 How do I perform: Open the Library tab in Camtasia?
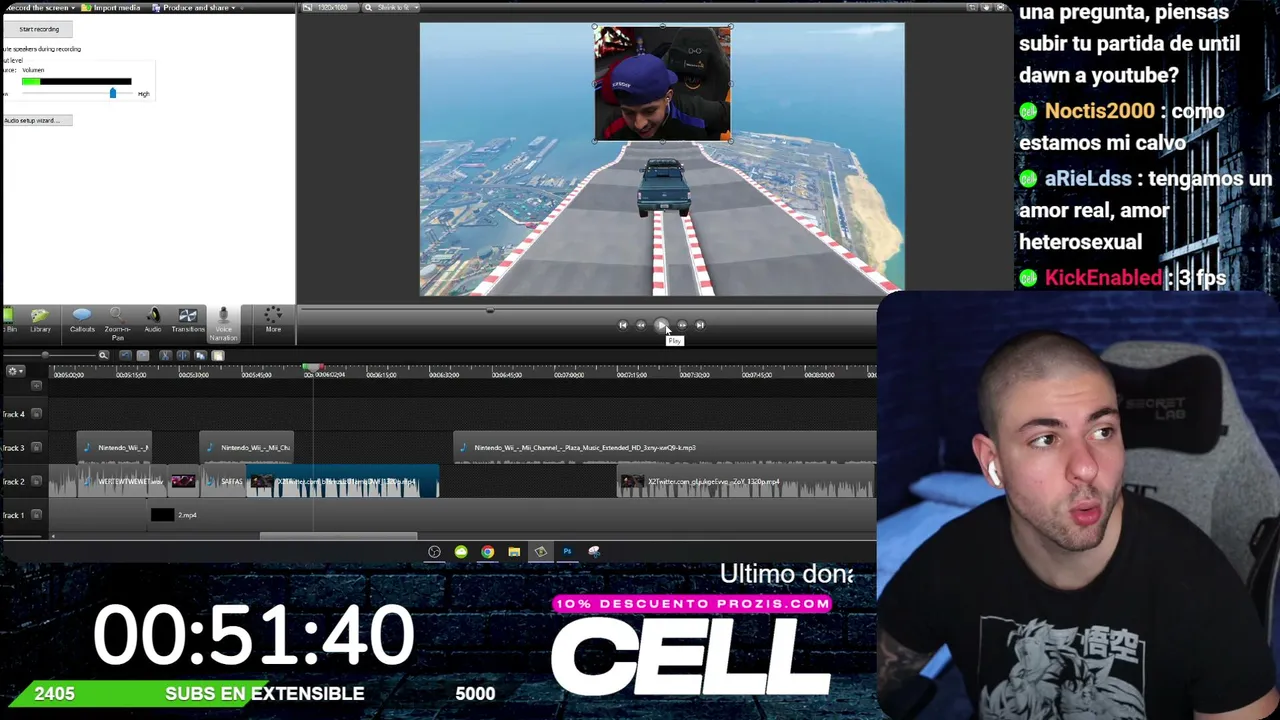(40, 320)
